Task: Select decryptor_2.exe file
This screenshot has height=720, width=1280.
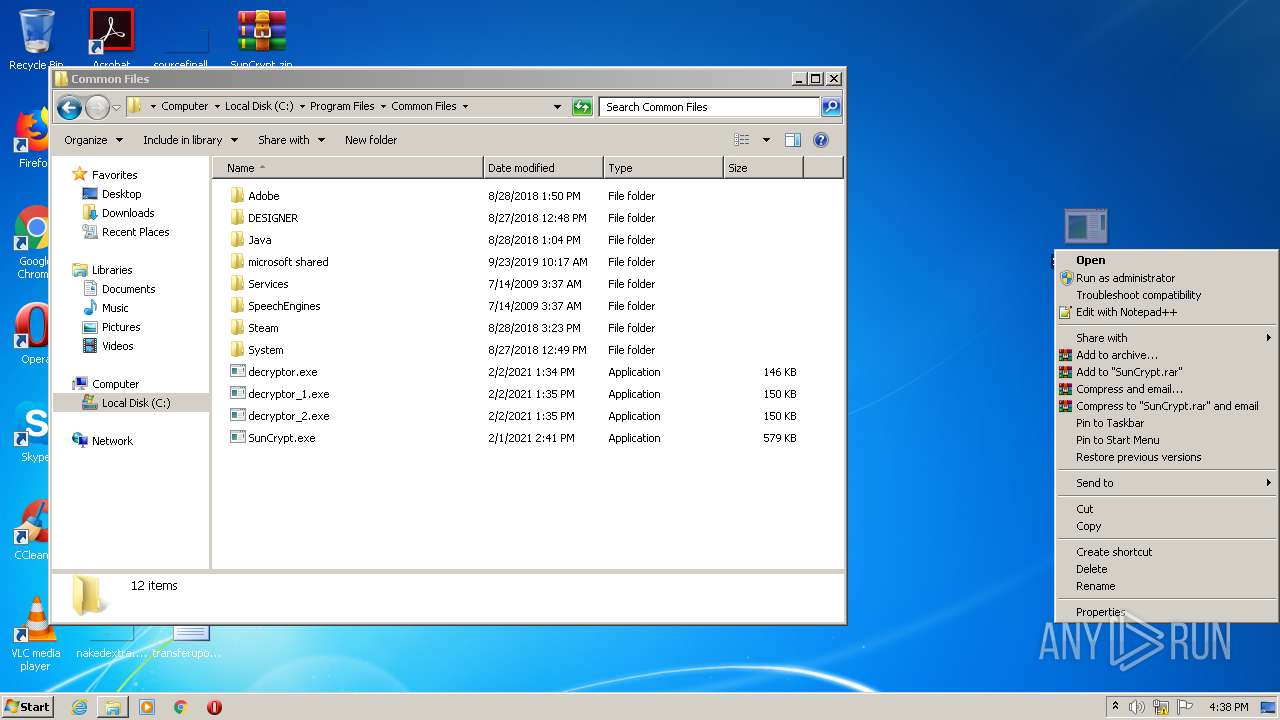Action: (x=288, y=416)
